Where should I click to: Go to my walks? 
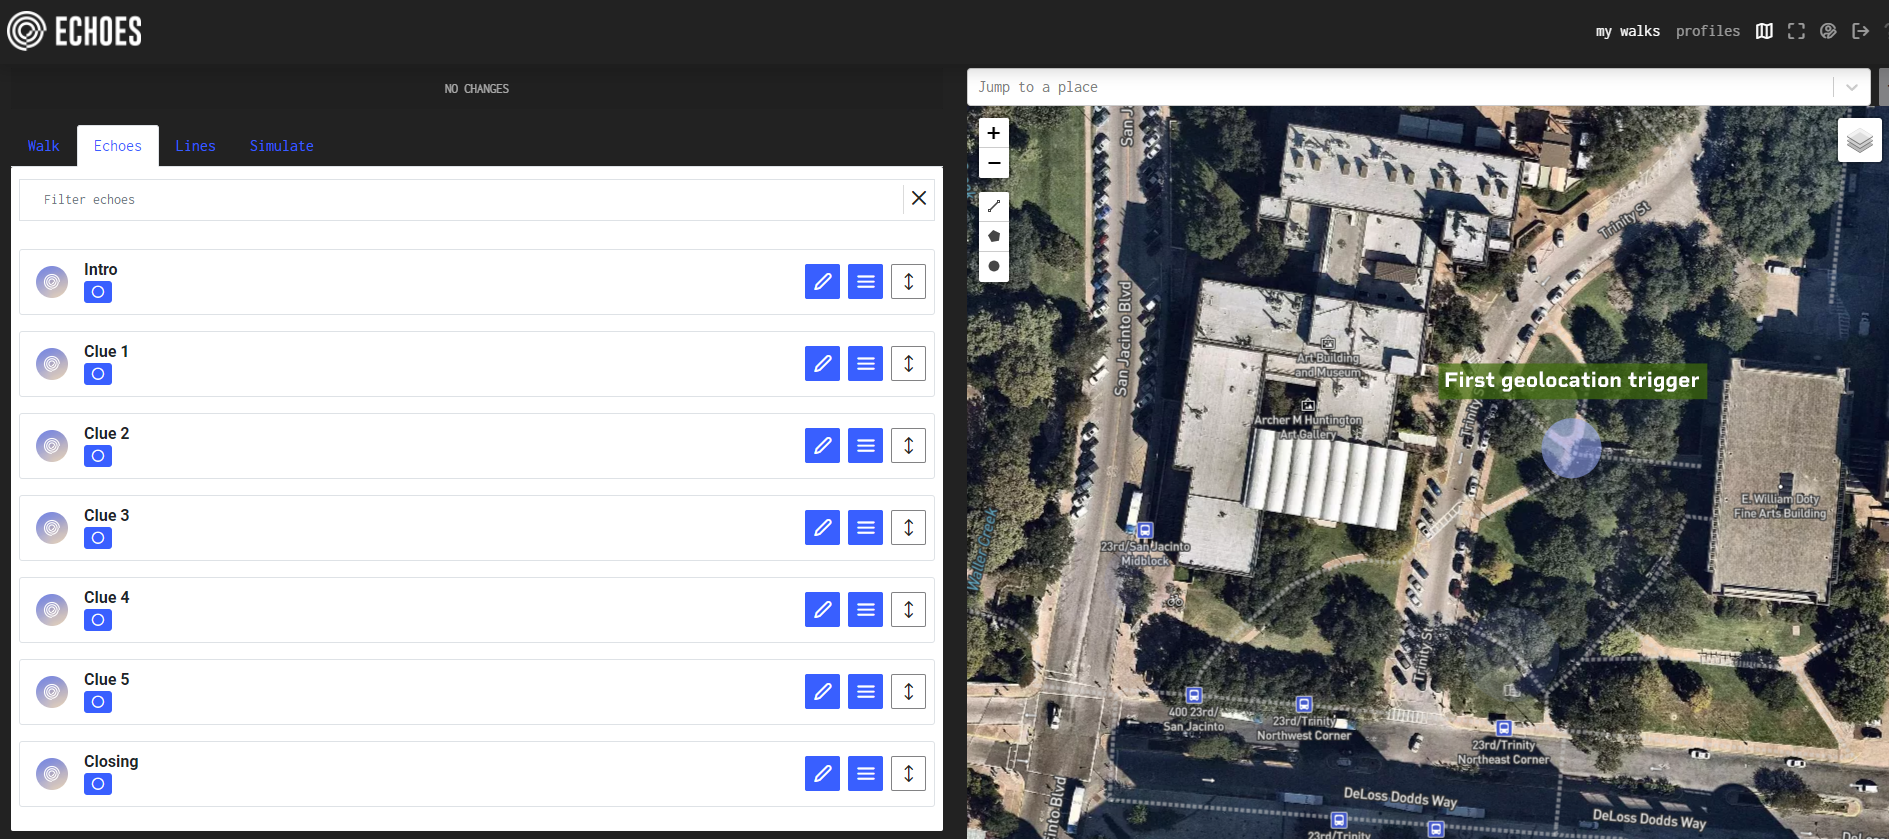pyautogui.click(x=1627, y=31)
